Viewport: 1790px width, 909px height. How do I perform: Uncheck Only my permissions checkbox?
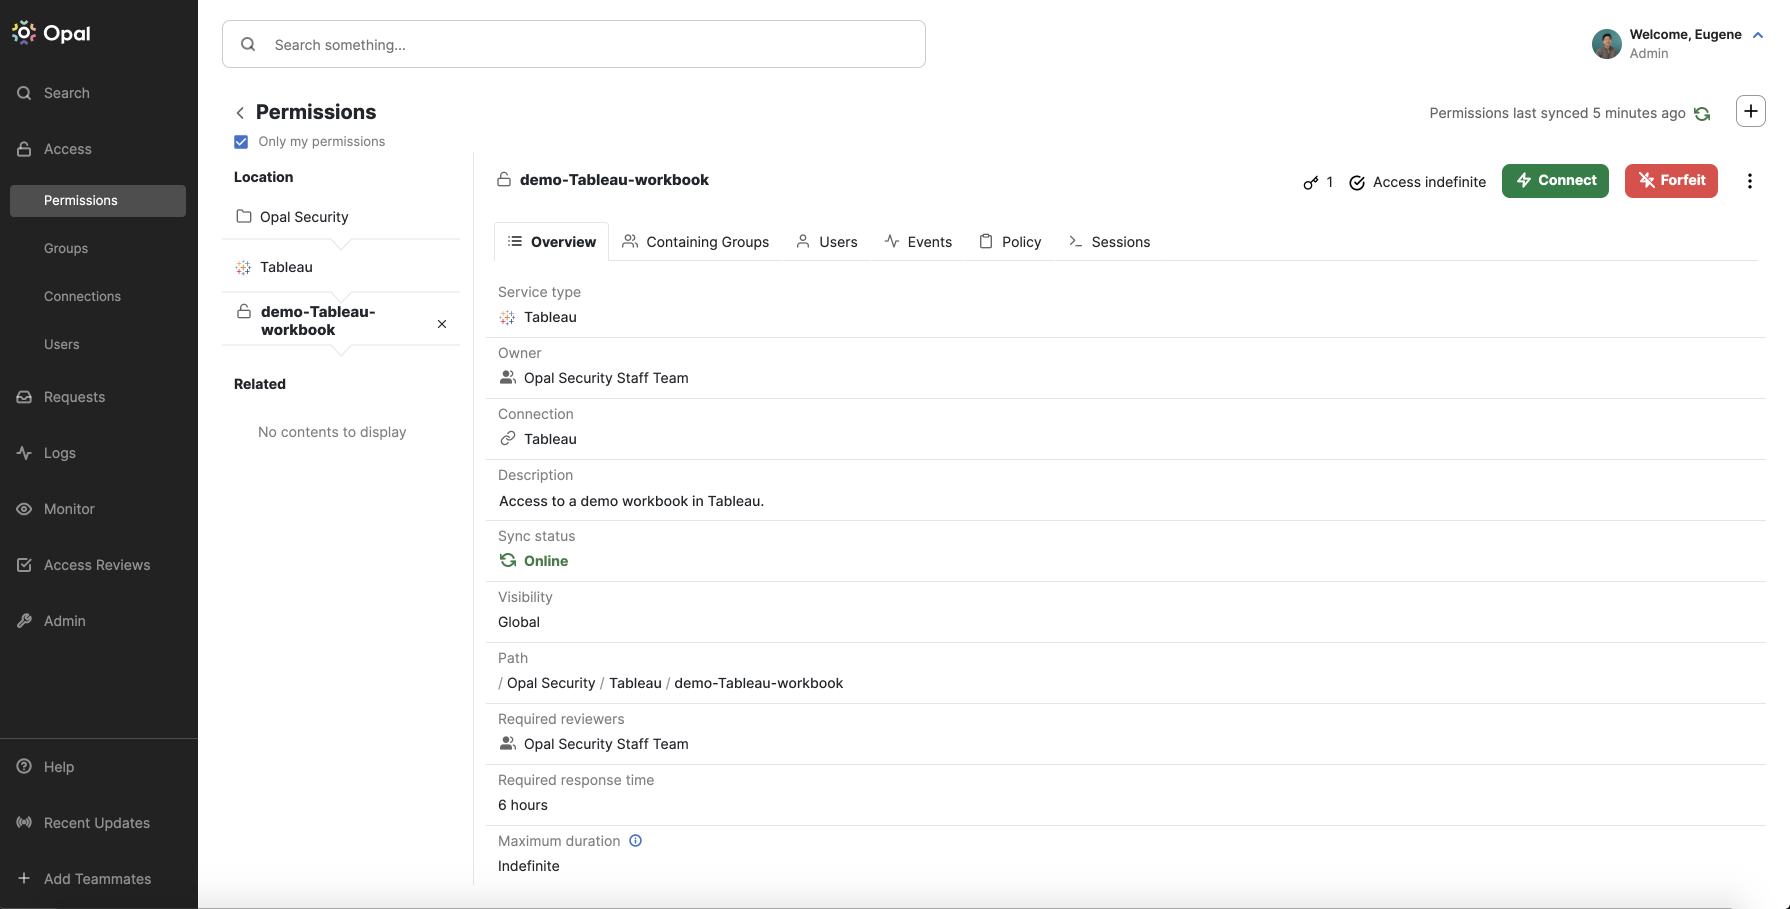click(241, 142)
